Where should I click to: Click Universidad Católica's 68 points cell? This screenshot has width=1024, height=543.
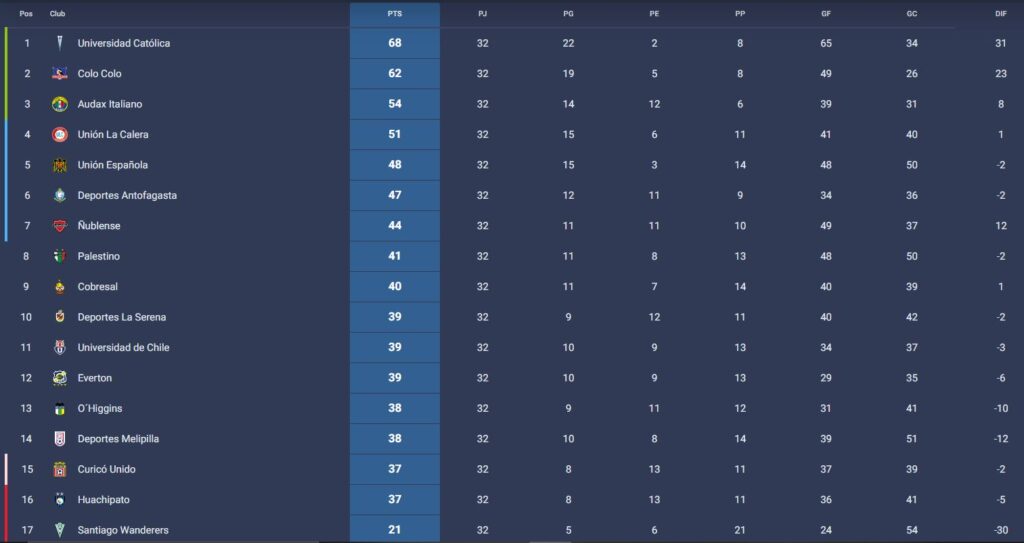click(x=394, y=43)
